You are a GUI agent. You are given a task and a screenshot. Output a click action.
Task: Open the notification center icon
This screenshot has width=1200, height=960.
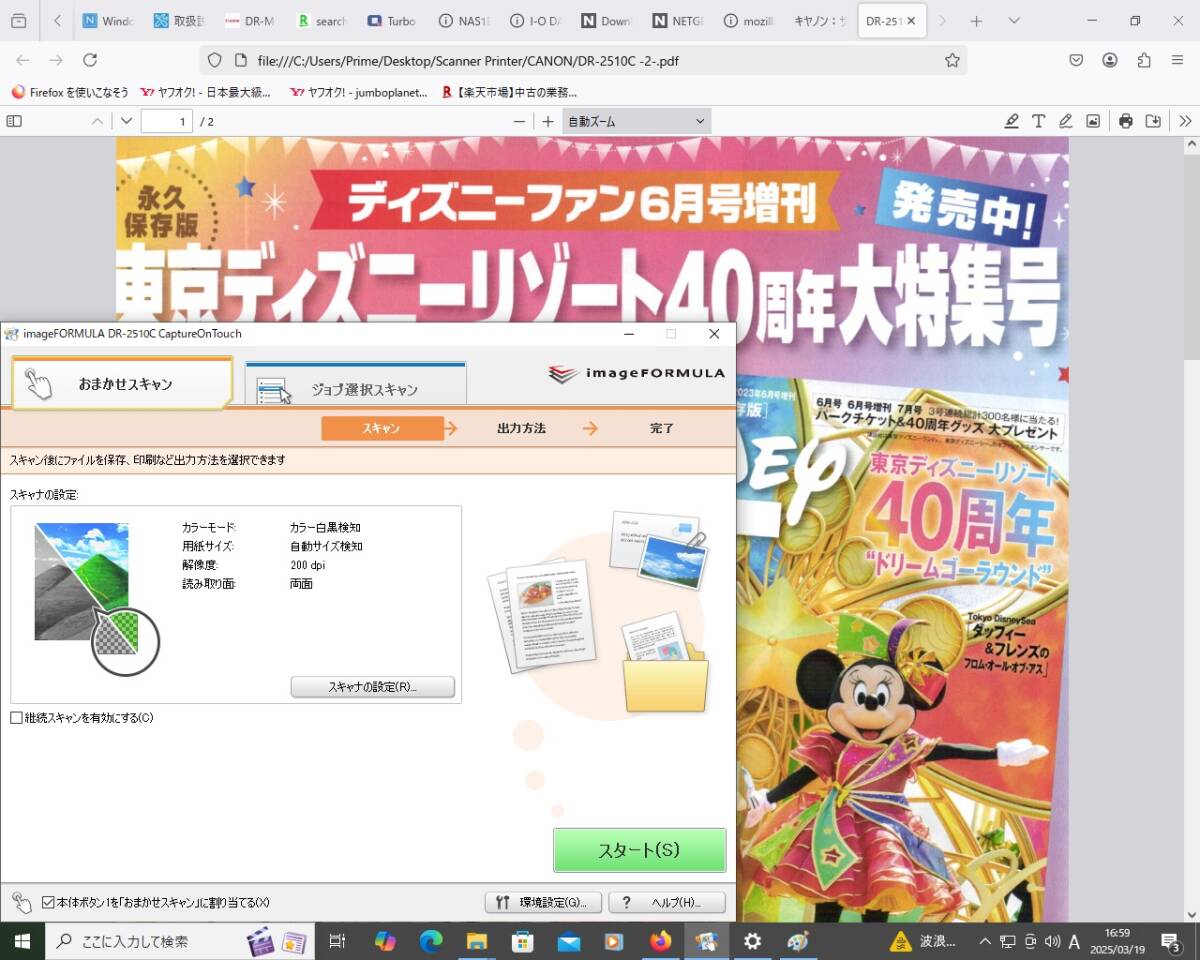coord(1170,941)
